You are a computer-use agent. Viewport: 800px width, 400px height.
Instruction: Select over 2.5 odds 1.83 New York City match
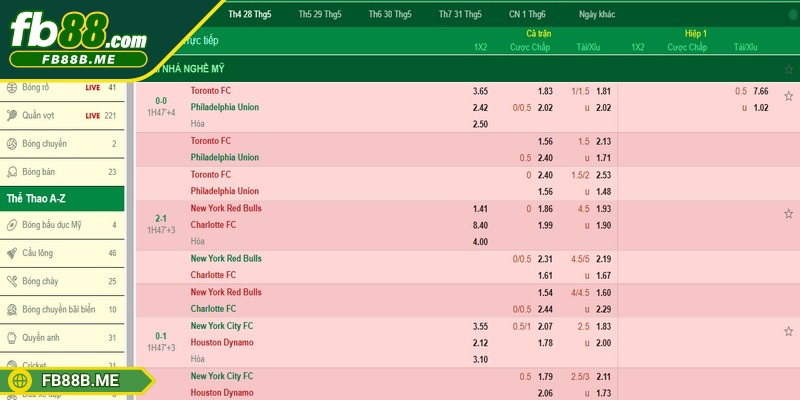(x=603, y=327)
